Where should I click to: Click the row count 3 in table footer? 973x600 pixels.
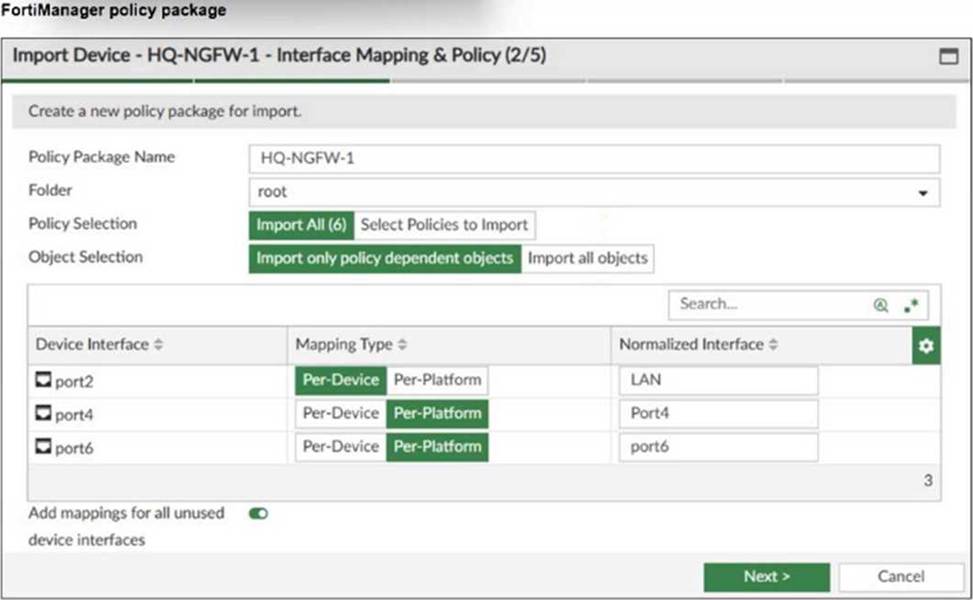928,480
